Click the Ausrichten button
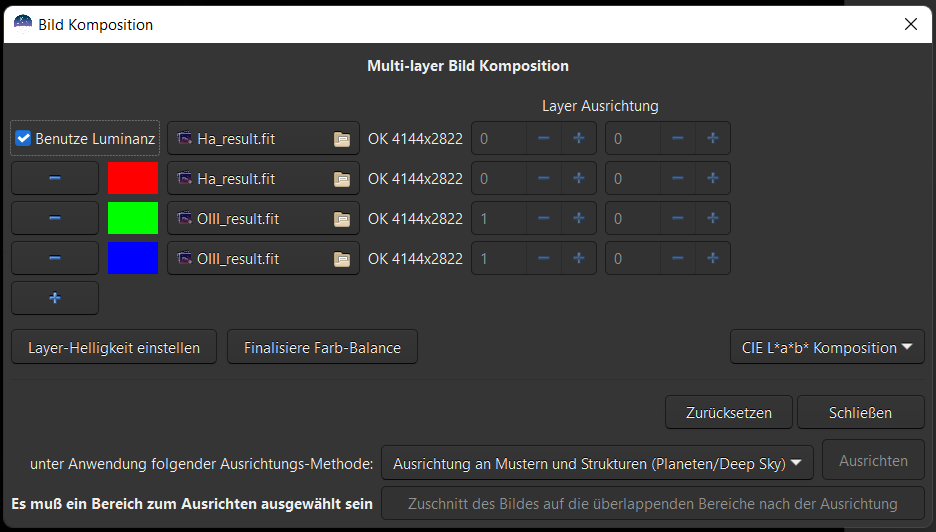This screenshot has width=936, height=532. (x=873, y=460)
